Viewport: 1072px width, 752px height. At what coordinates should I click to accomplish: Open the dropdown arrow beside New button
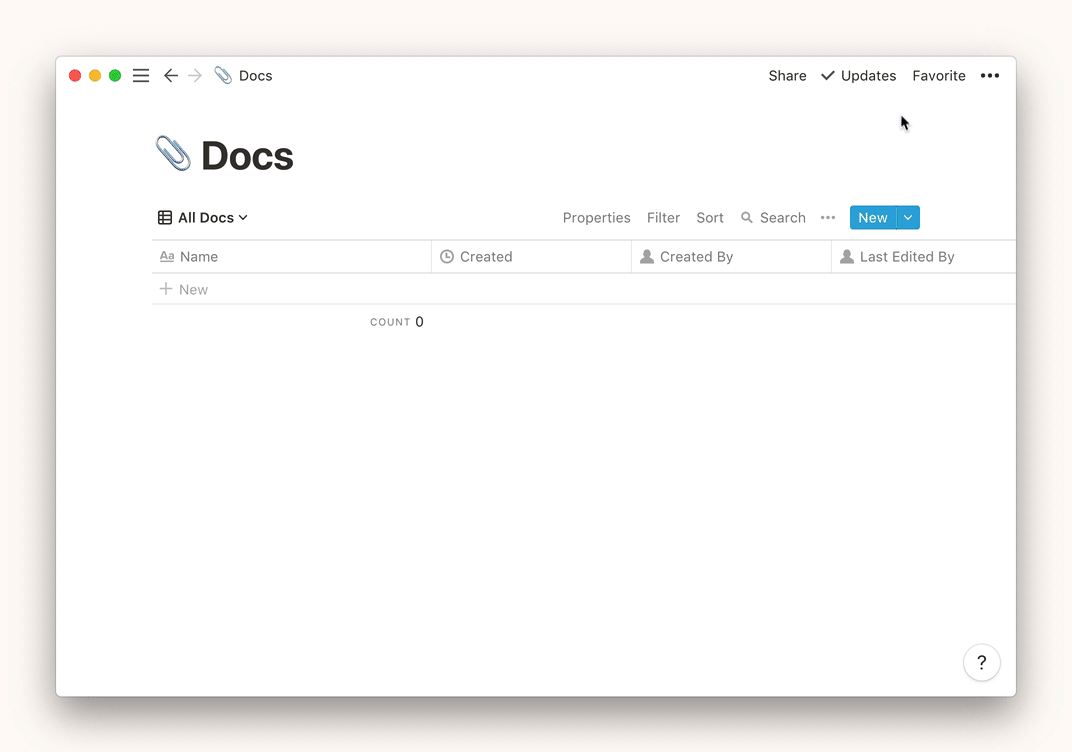pyautogui.click(x=908, y=218)
